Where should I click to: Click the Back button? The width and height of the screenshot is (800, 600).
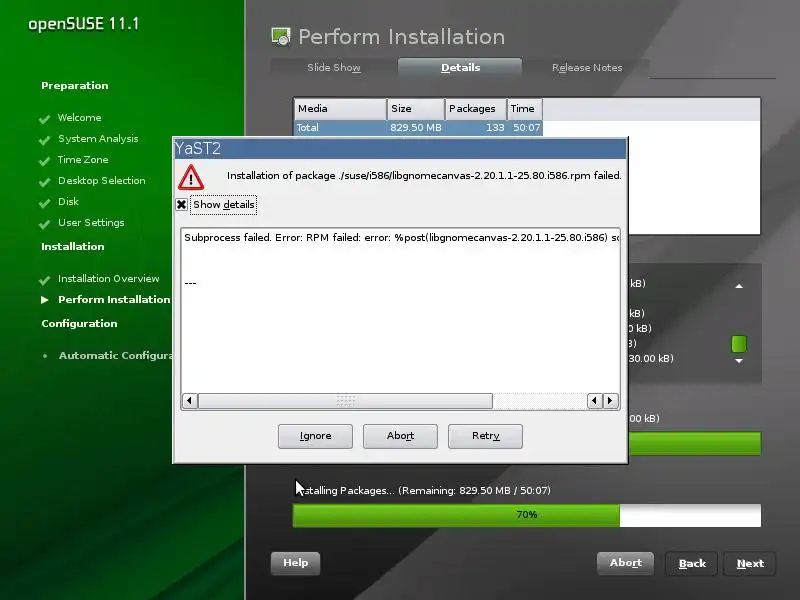[x=692, y=563]
